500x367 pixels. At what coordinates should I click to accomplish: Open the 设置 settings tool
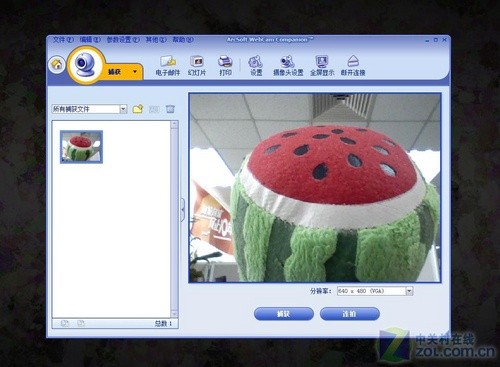click(256, 65)
